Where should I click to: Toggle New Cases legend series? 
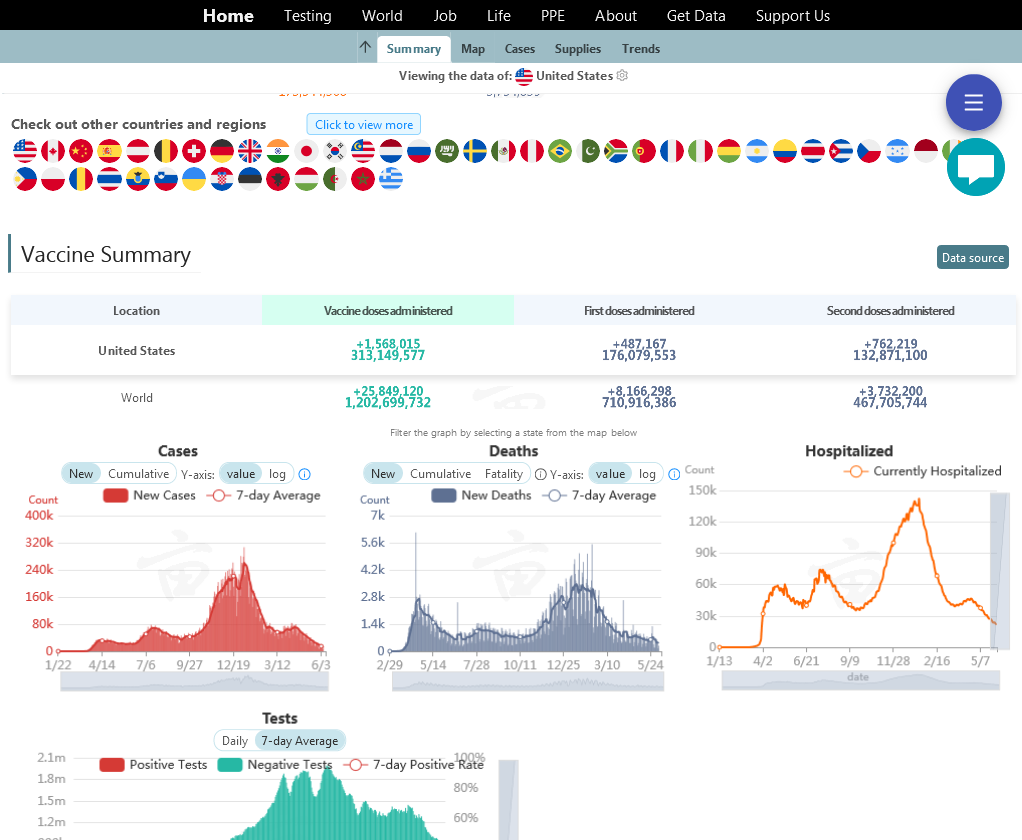point(150,495)
